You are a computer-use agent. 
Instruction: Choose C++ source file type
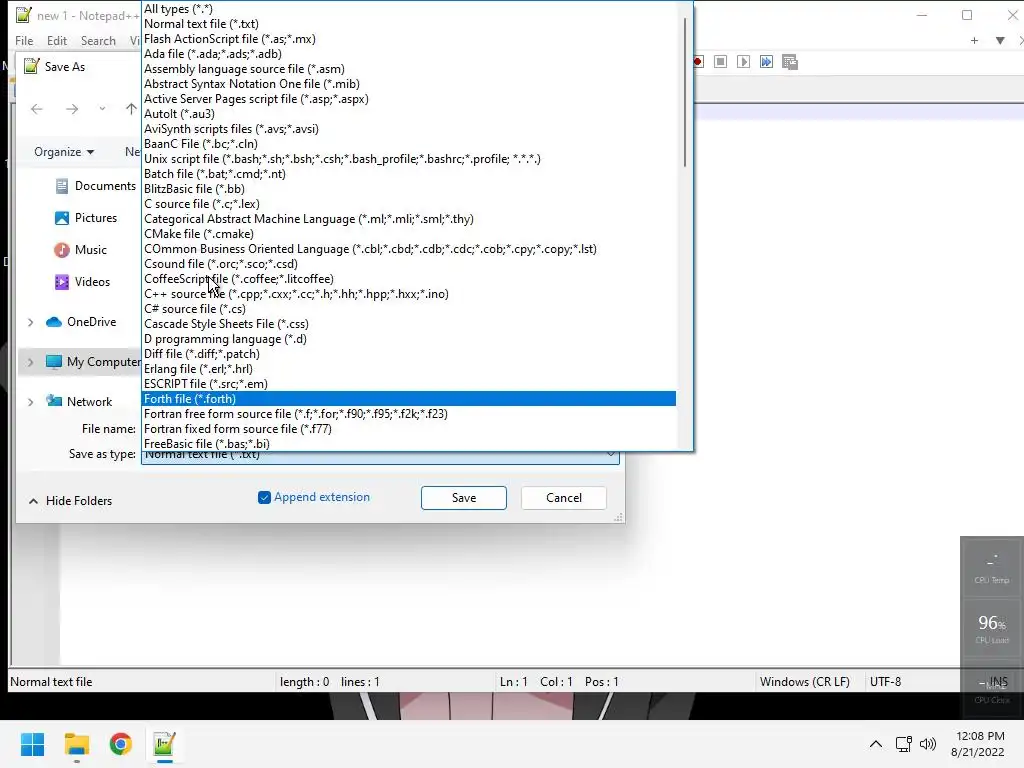pyautogui.click(x=409, y=295)
